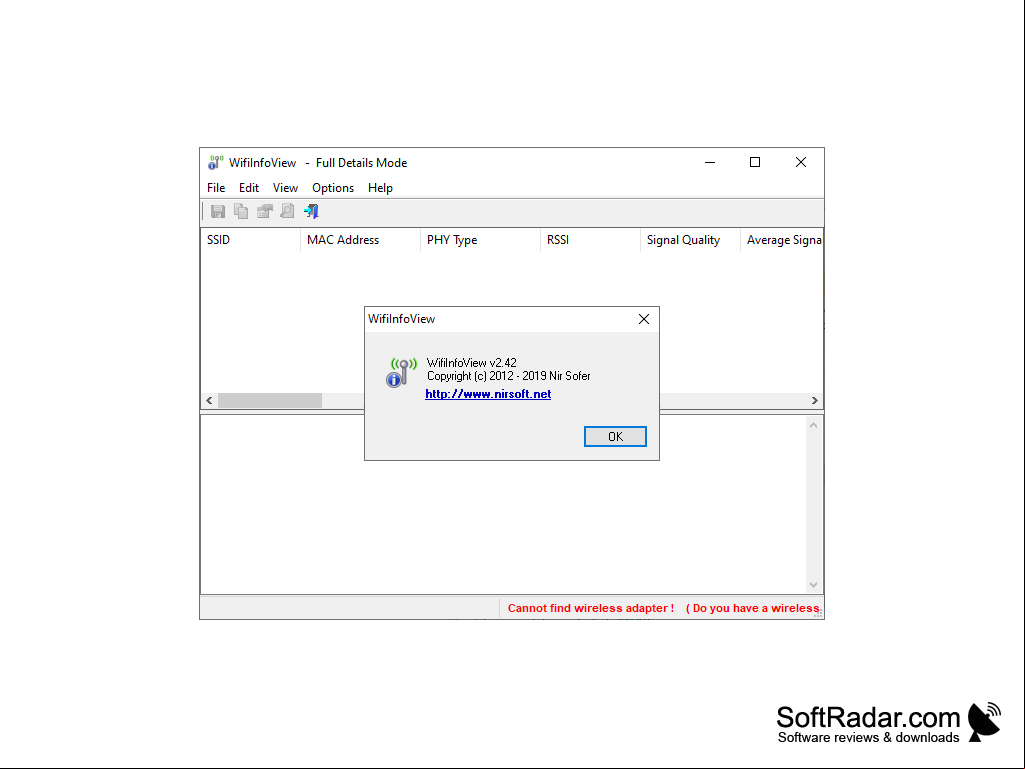The width and height of the screenshot is (1025, 769).
Task: Click the Save Selected Items toolbar icon
Action: point(218,211)
